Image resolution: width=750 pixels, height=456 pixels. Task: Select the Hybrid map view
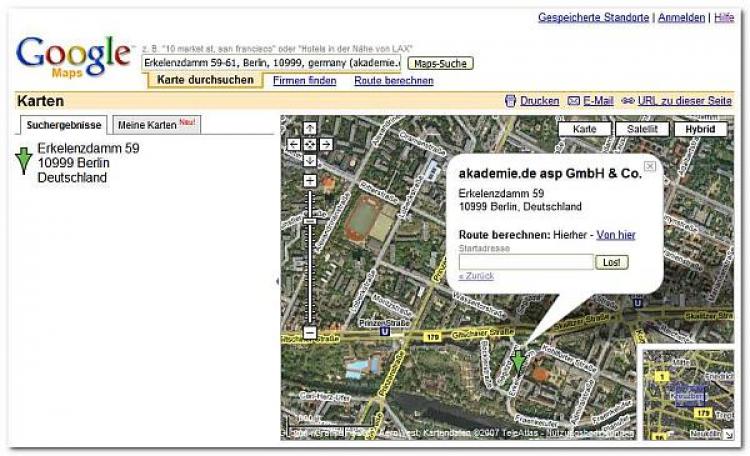click(700, 129)
